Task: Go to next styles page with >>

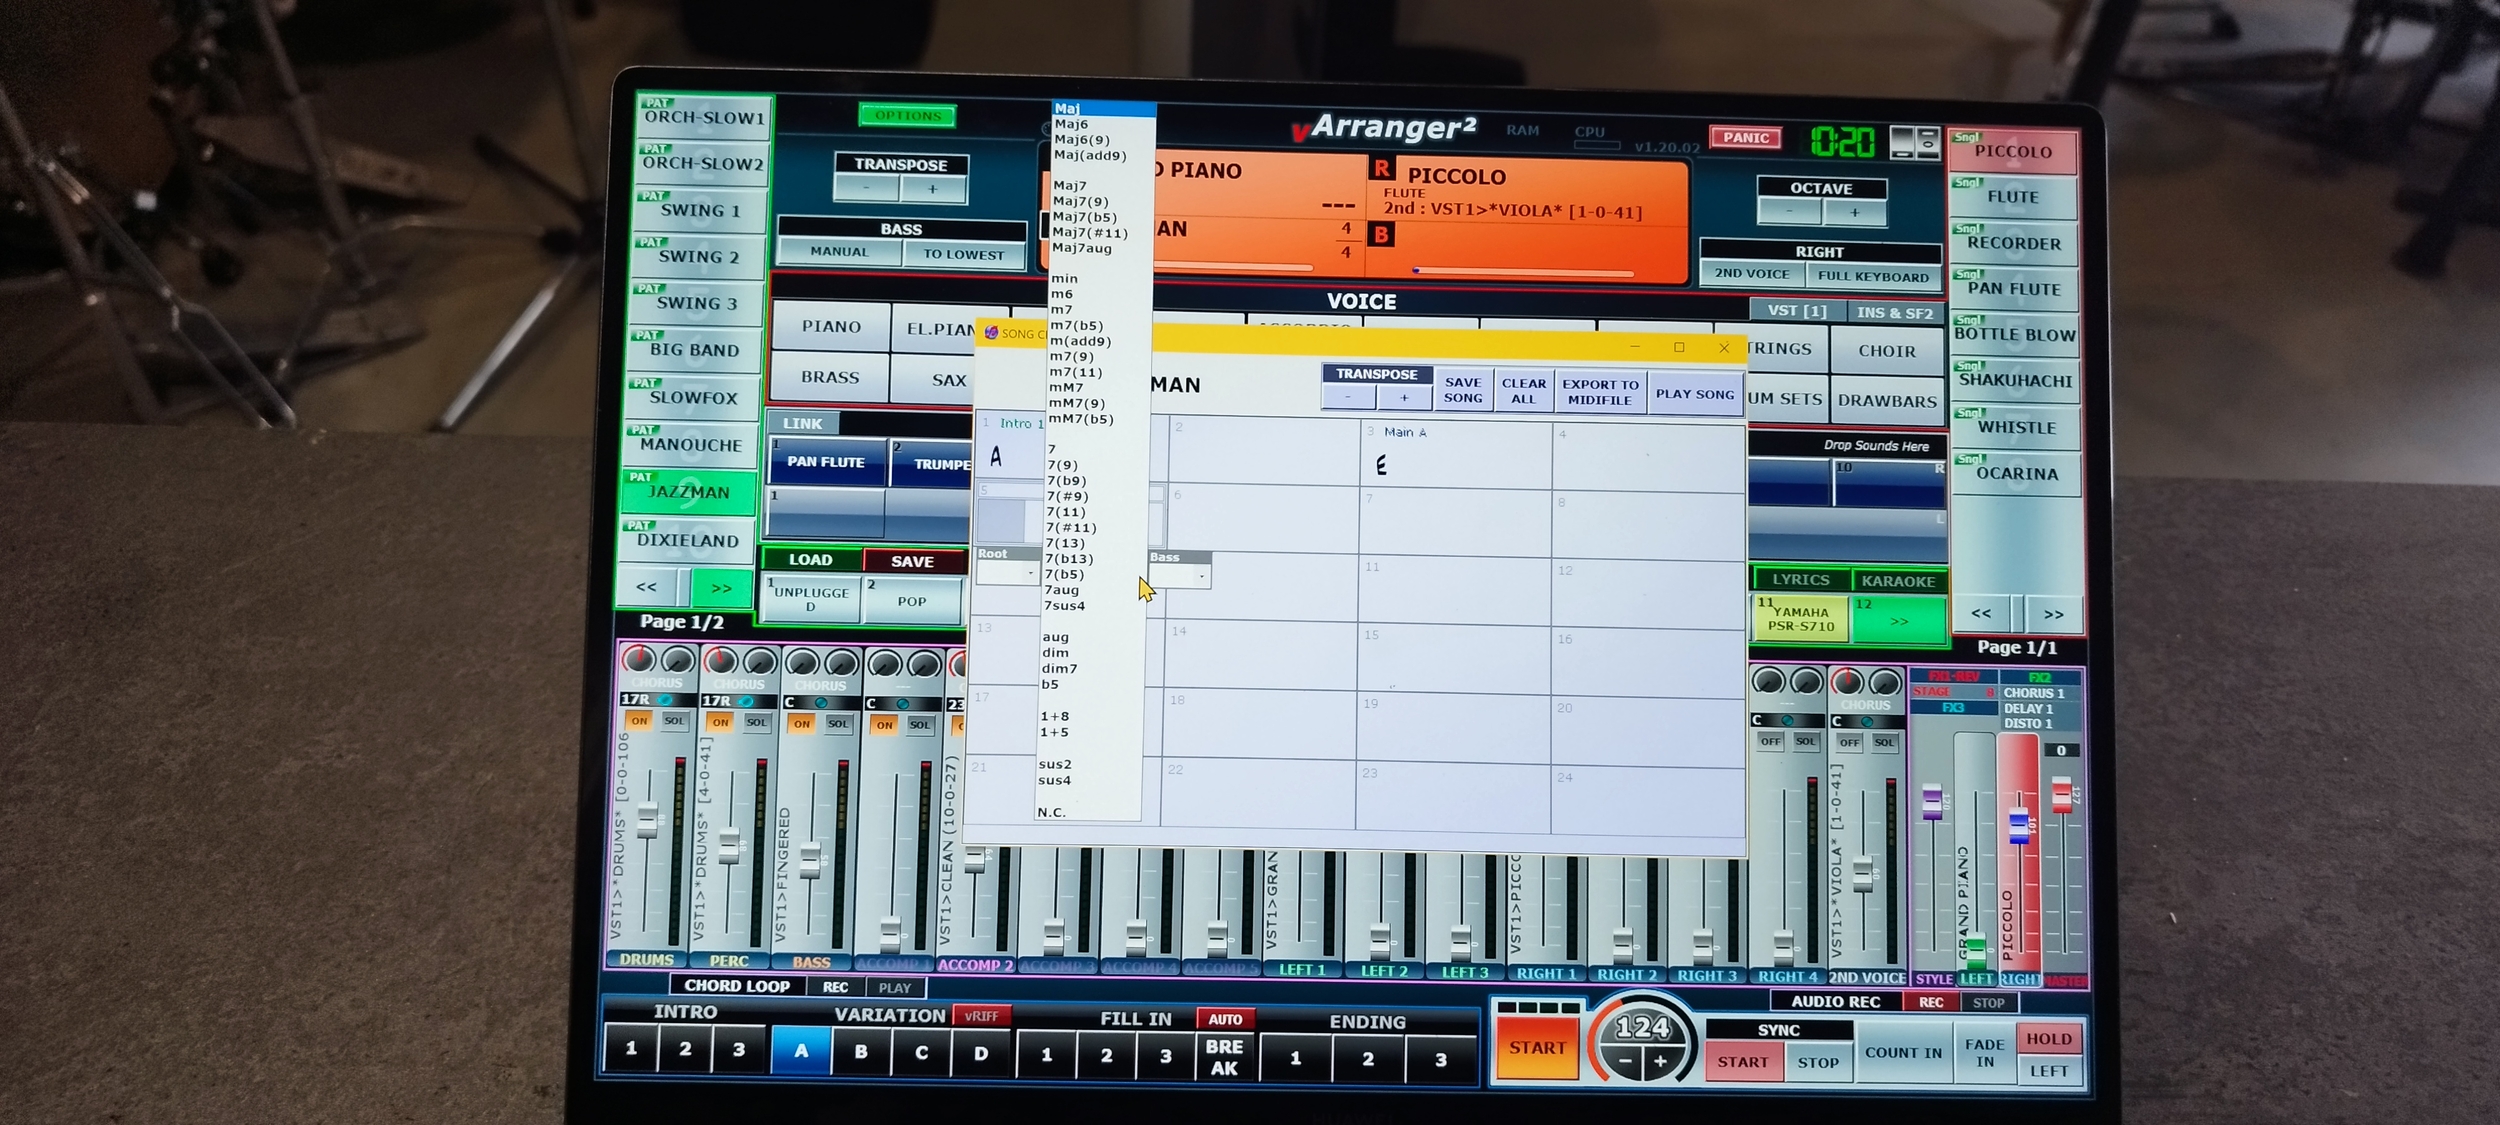Action: (x=721, y=588)
